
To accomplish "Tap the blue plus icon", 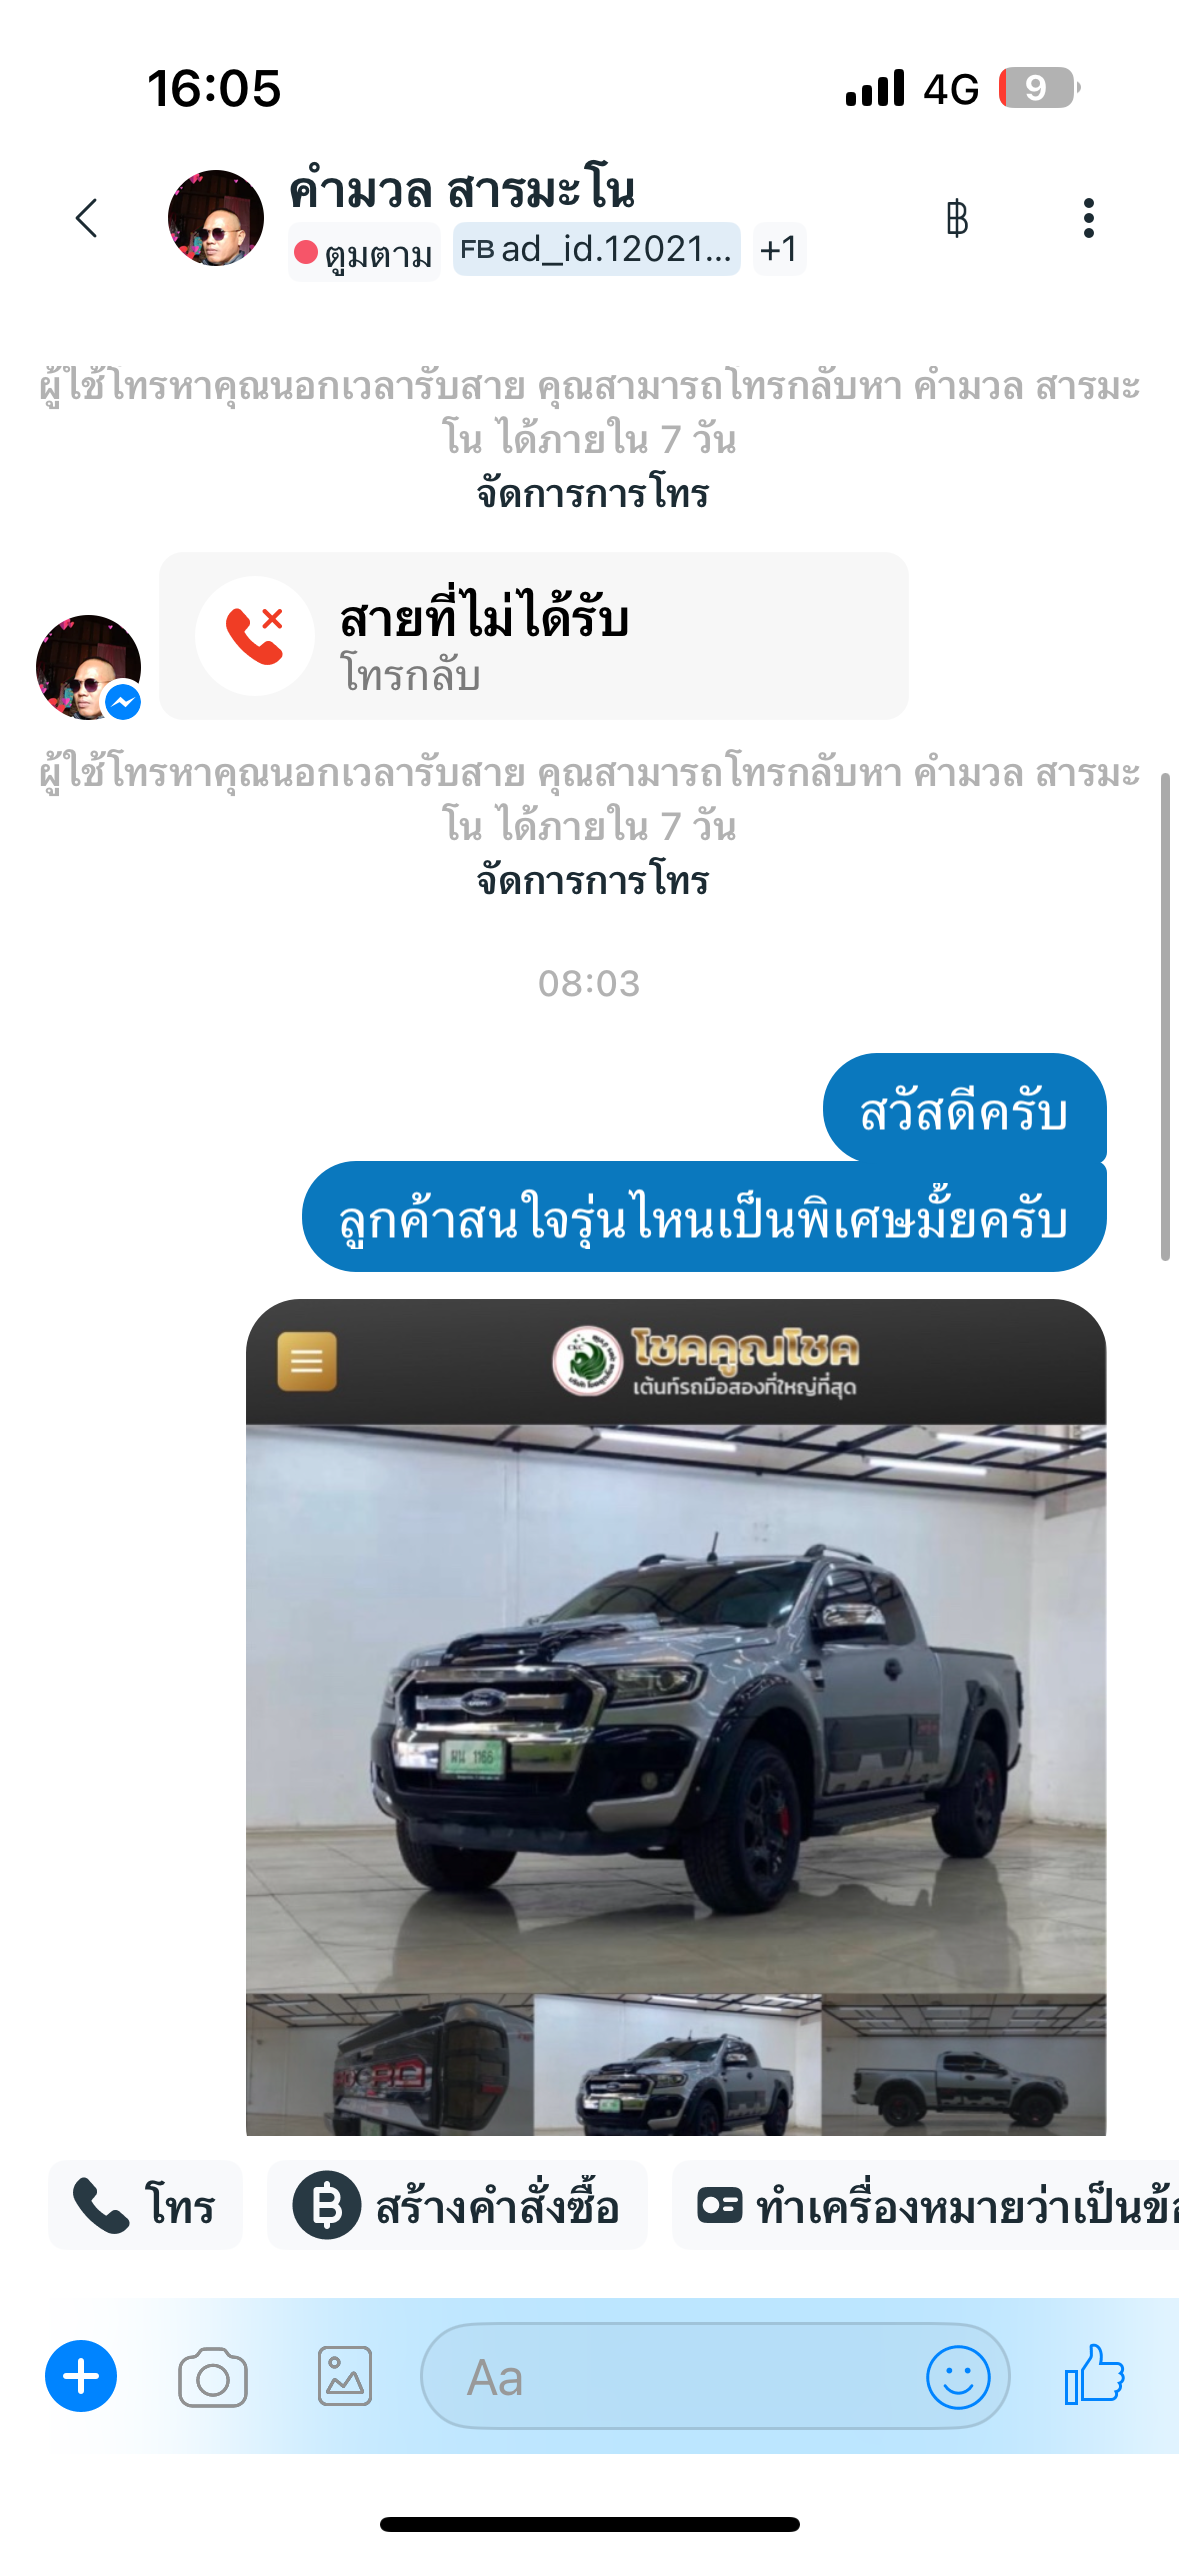I will click(x=81, y=2377).
